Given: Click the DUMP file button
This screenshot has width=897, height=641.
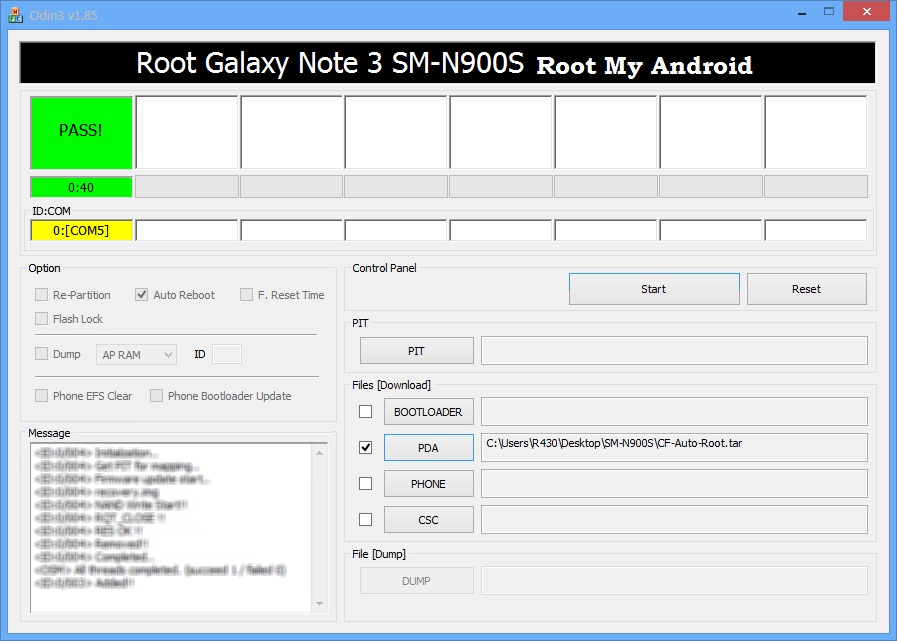Looking at the screenshot, I should 416,581.
